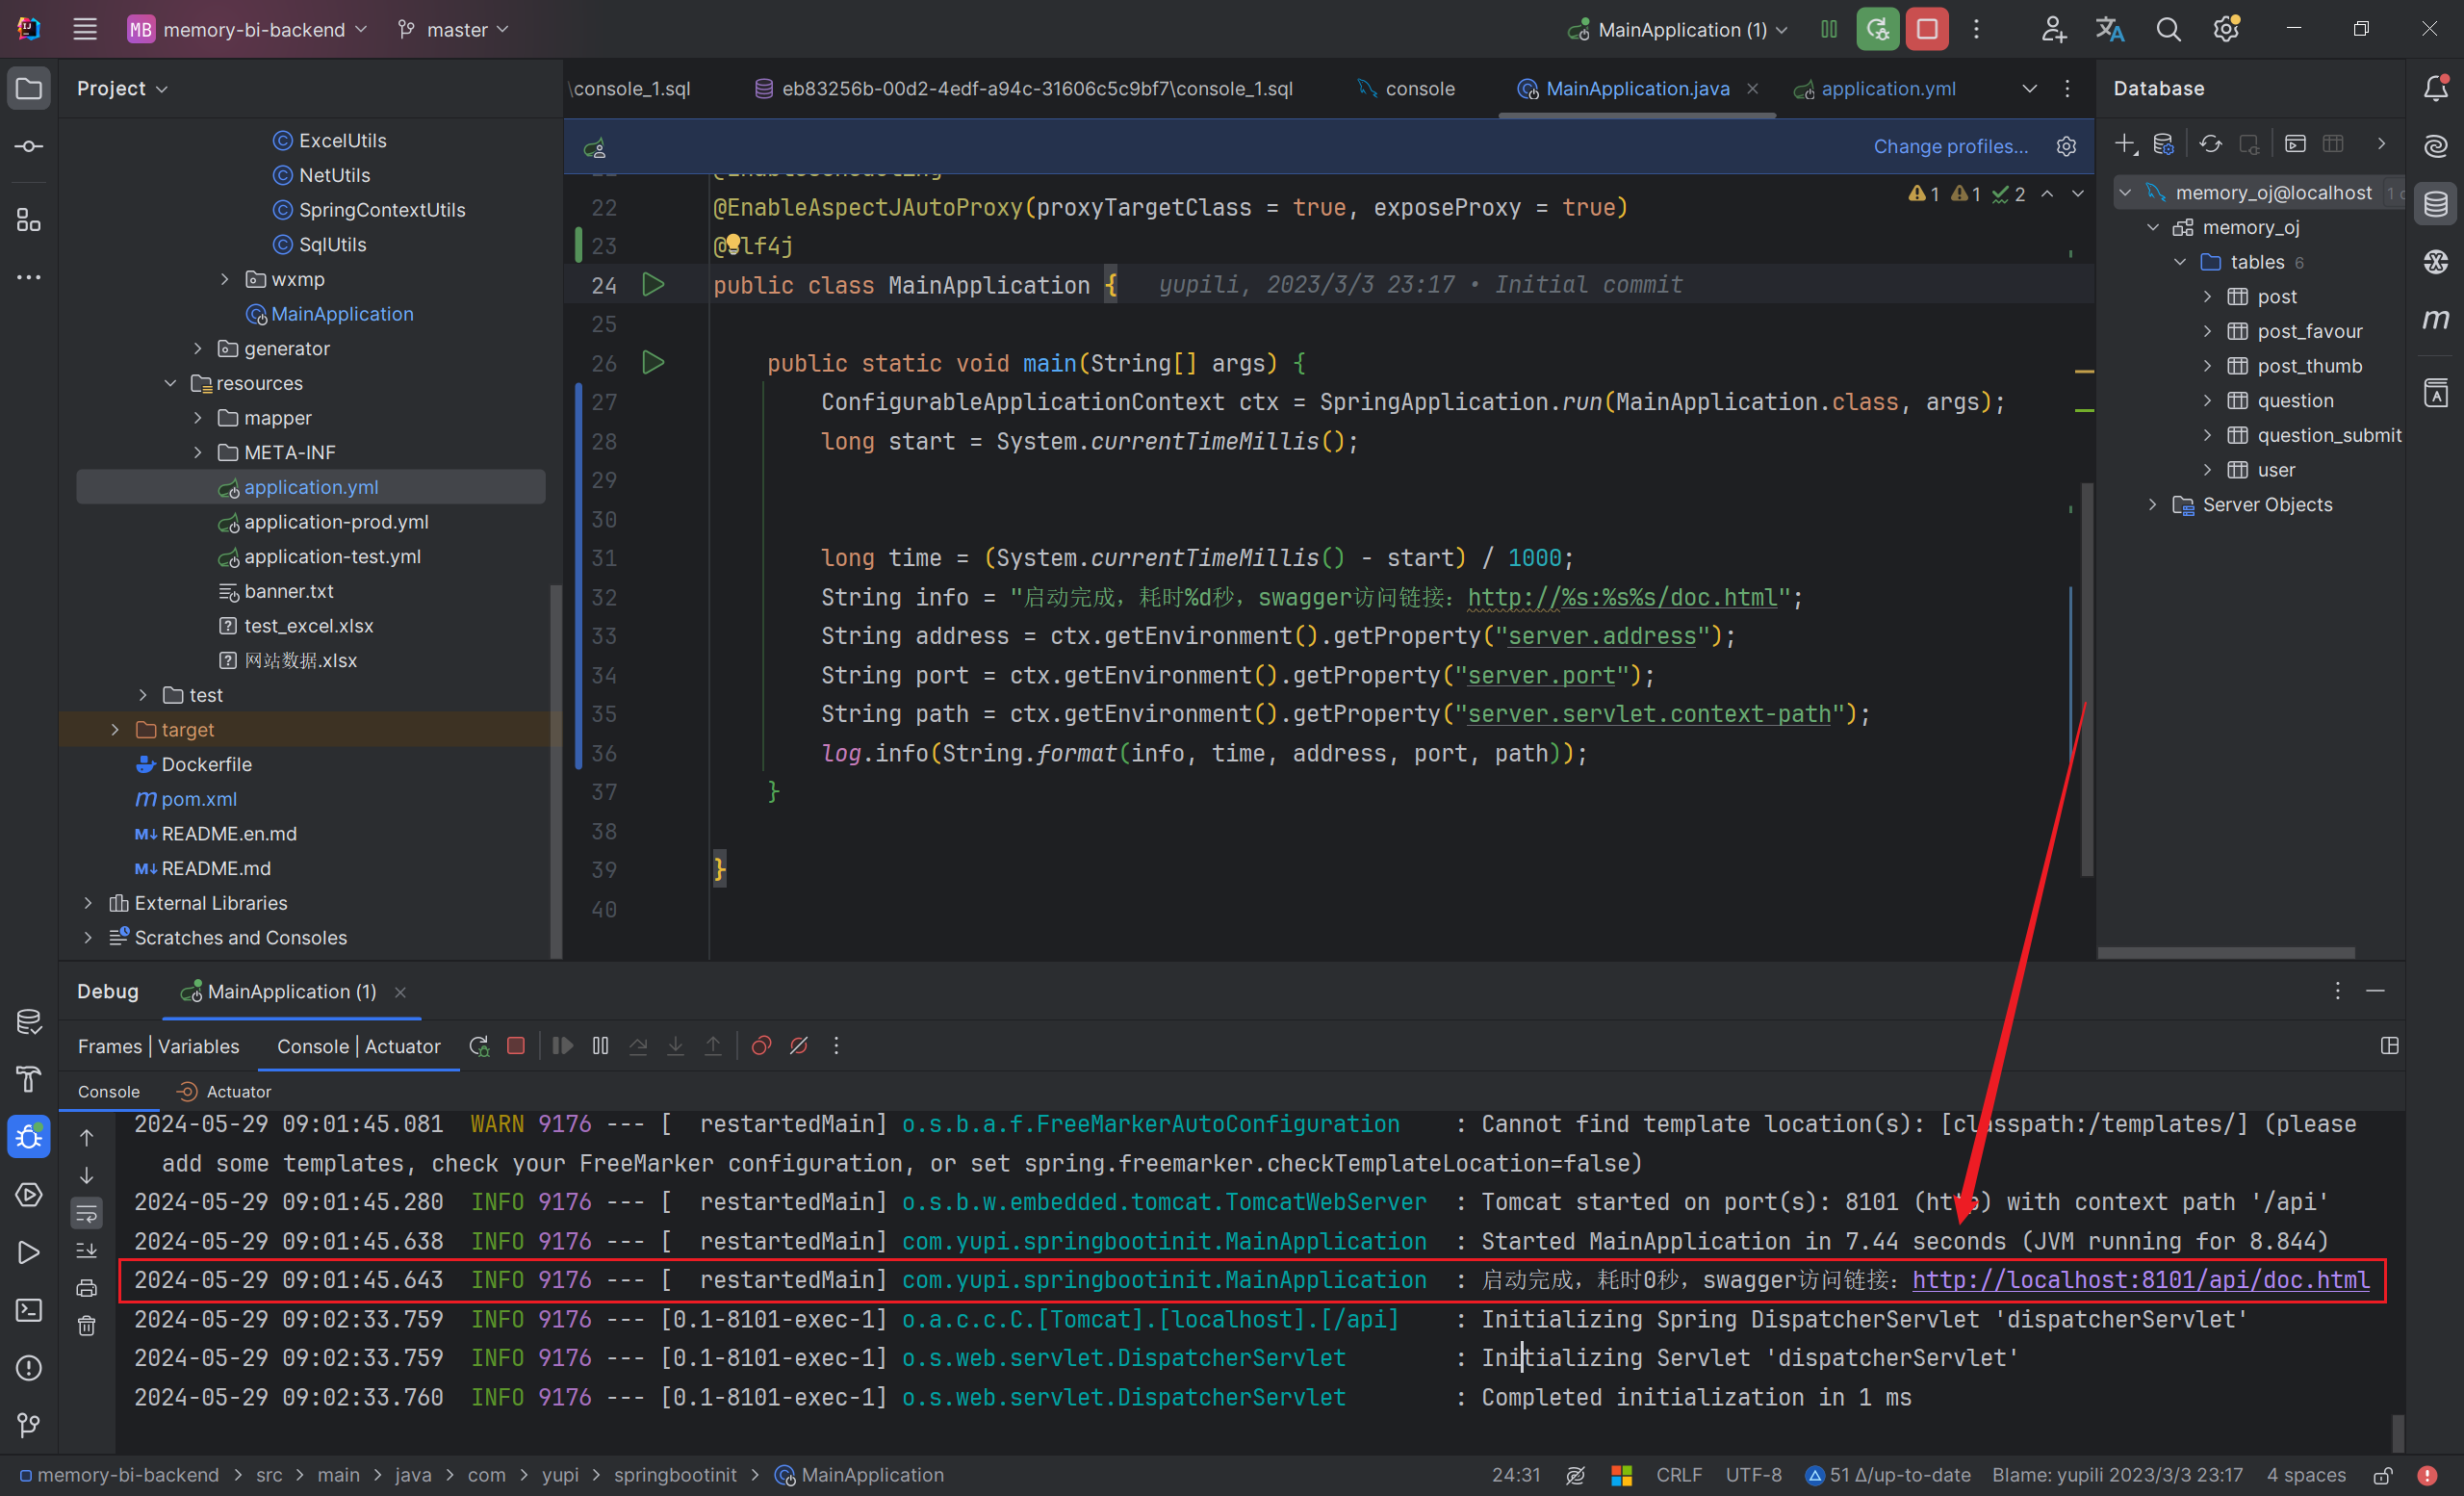The width and height of the screenshot is (2464, 1496).
Task: Click UTF-8 encoding in status bar
Action: [x=1753, y=1475]
